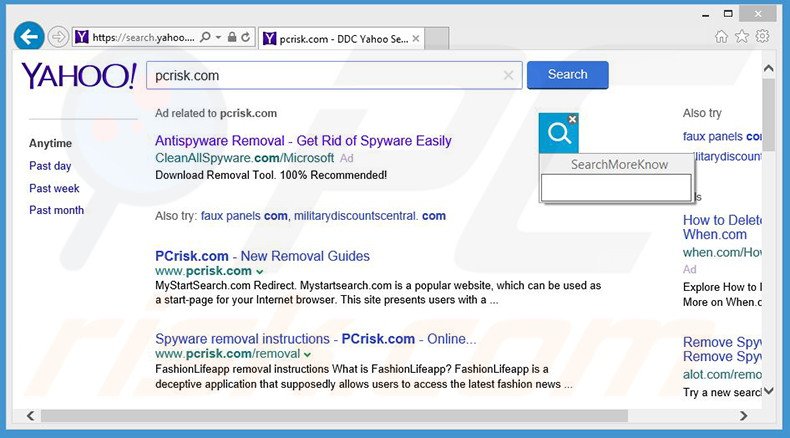Minimize the browser window
This screenshot has width=790, height=438.
coord(705,15)
